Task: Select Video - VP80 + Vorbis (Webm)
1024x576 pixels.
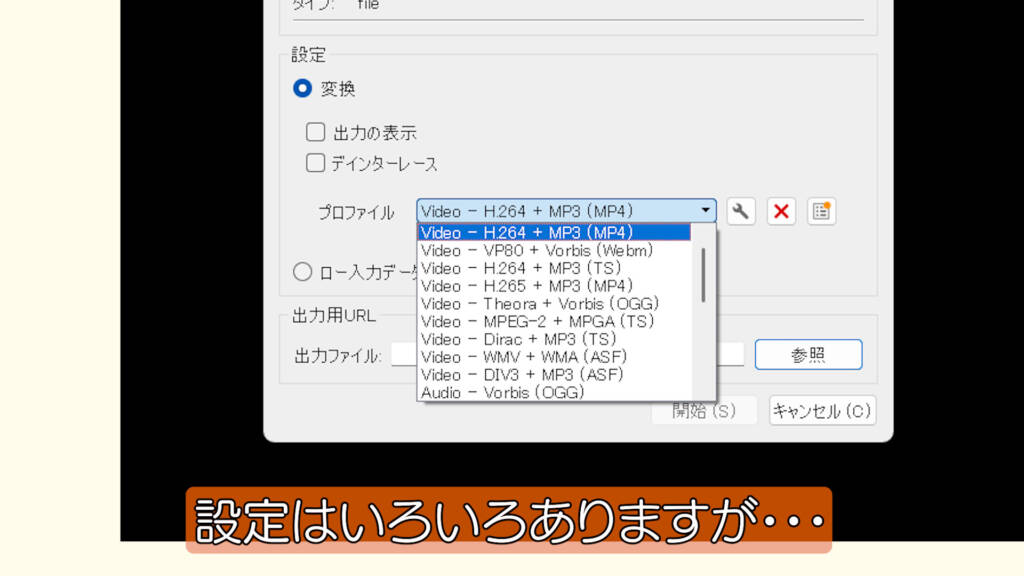Action: (537, 250)
